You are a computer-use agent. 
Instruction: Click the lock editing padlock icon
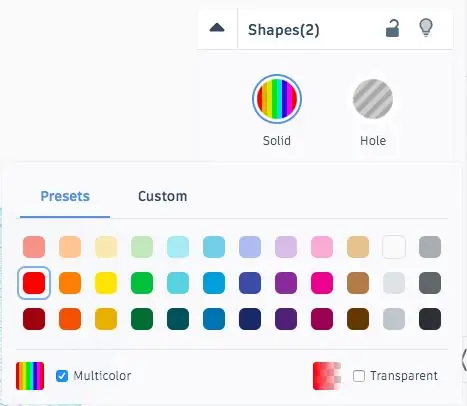(392, 28)
